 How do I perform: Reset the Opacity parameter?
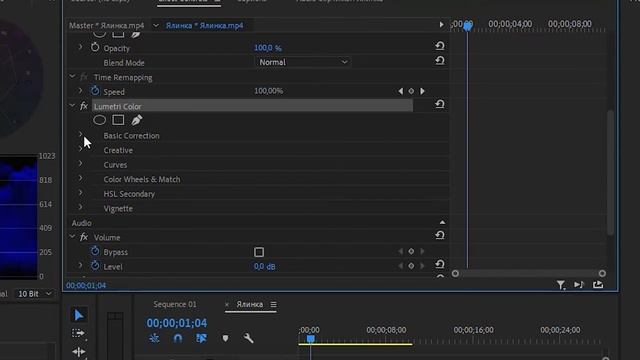[x=440, y=46]
